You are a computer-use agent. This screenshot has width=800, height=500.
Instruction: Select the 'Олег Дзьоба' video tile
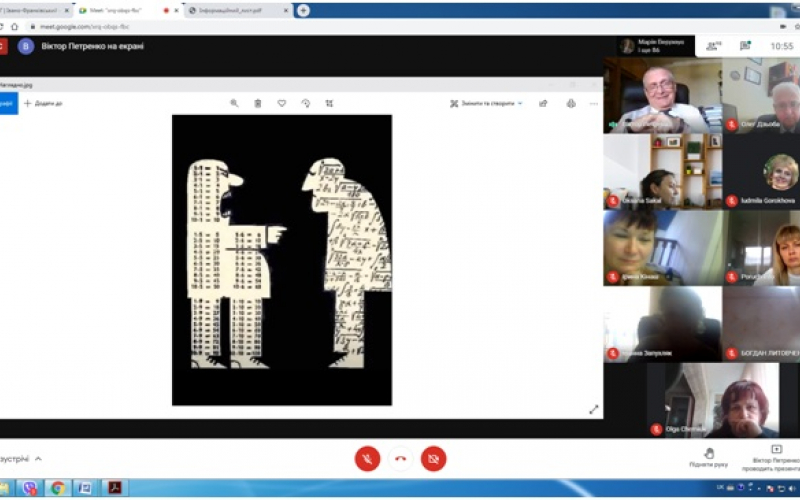(x=761, y=95)
